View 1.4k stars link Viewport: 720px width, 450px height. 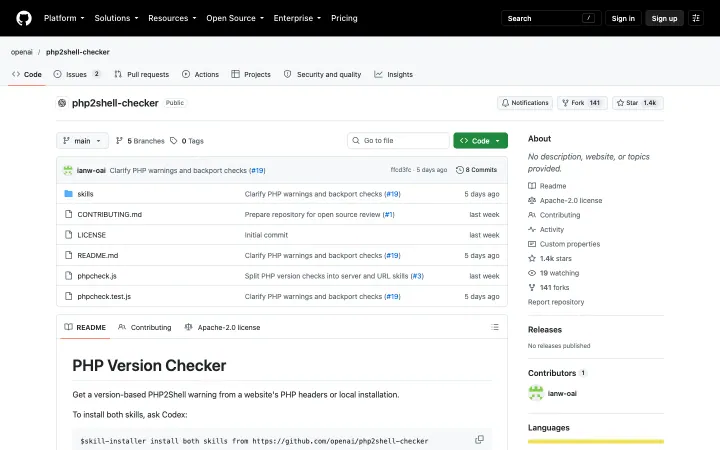[x=550, y=259]
